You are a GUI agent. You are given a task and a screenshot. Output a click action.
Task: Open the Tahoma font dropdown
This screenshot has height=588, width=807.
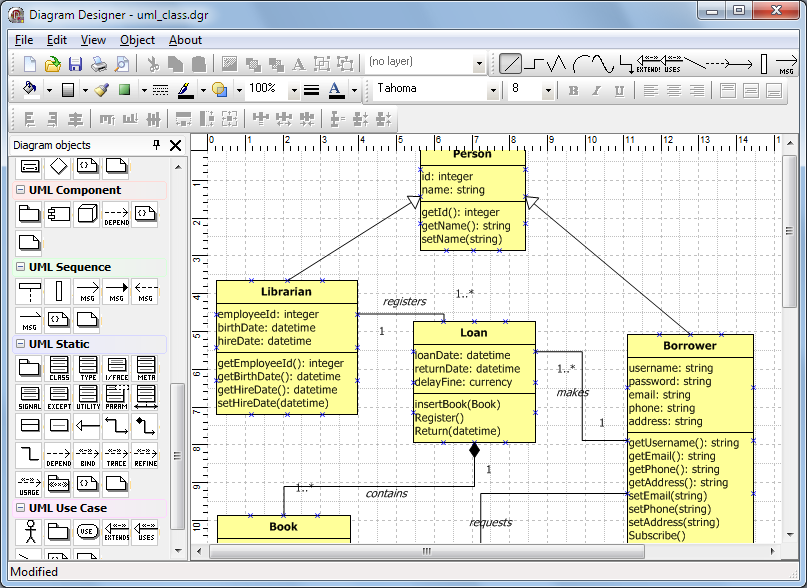click(x=492, y=90)
